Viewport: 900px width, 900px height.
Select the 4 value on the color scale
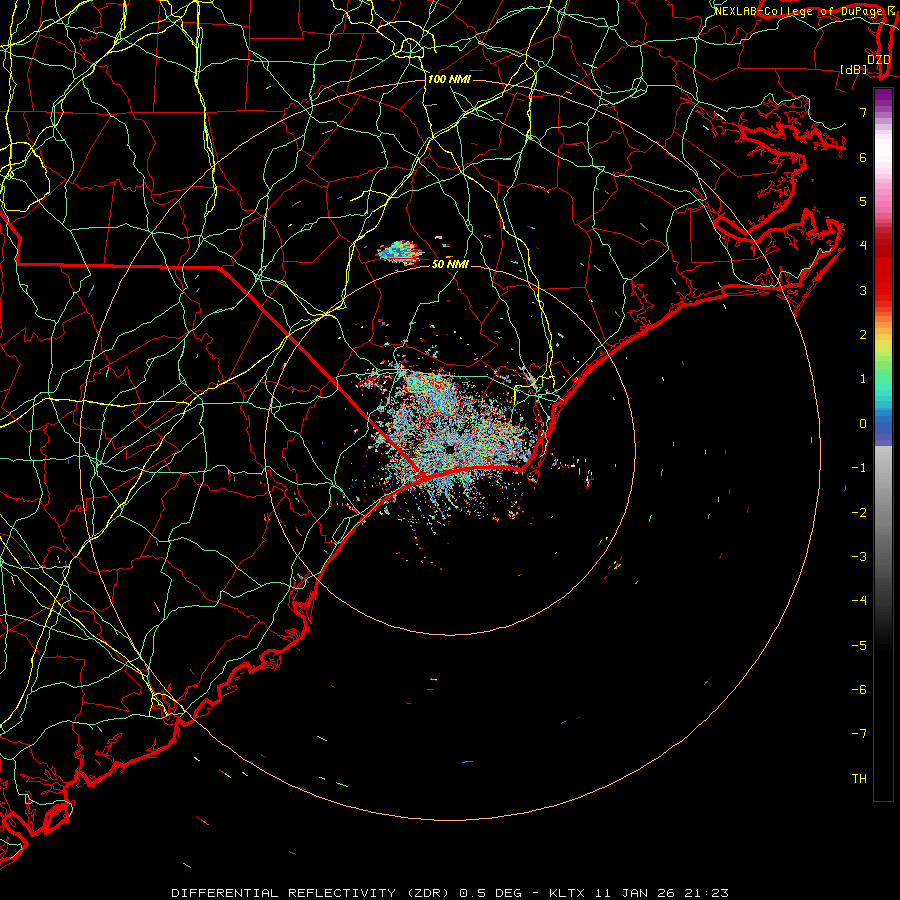(x=863, y=246)
